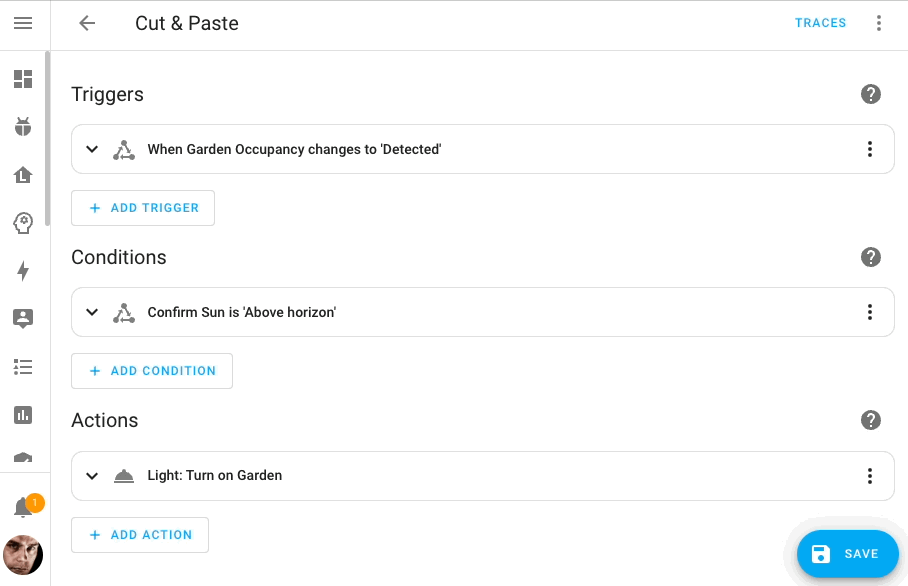Expand the Sun 'Above horizon' condition row

point(92,312)
